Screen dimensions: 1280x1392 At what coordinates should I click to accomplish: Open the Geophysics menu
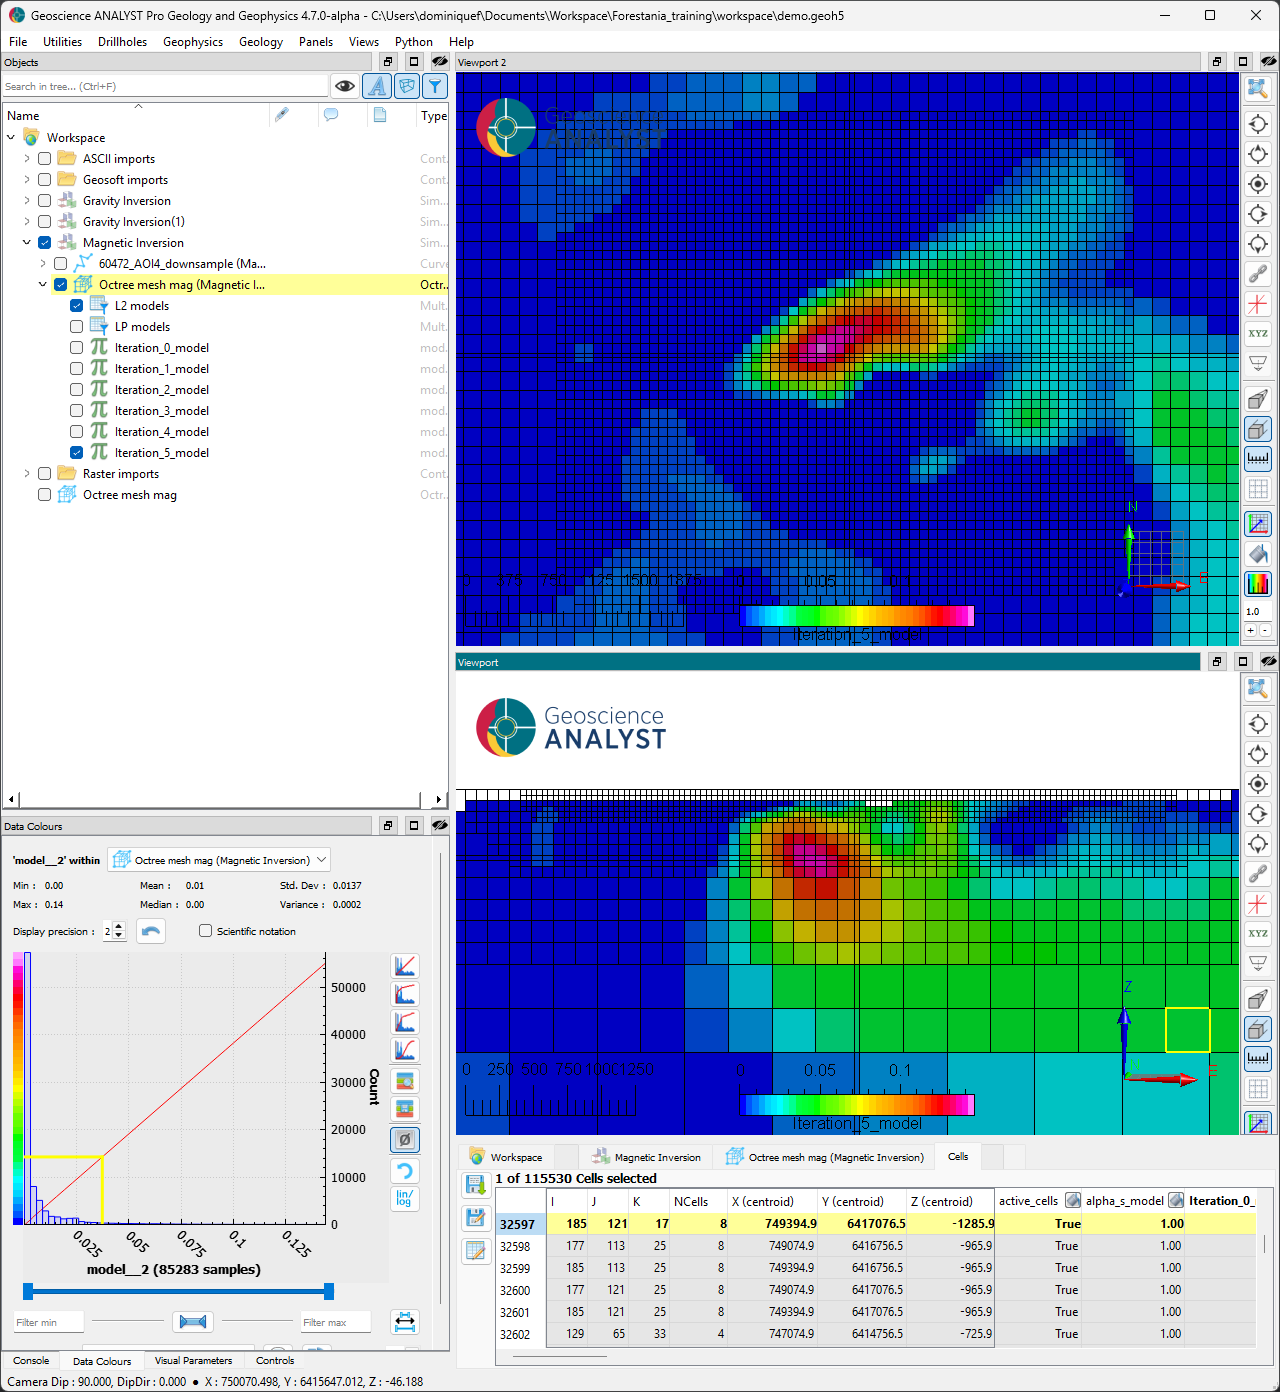point(193,42)
